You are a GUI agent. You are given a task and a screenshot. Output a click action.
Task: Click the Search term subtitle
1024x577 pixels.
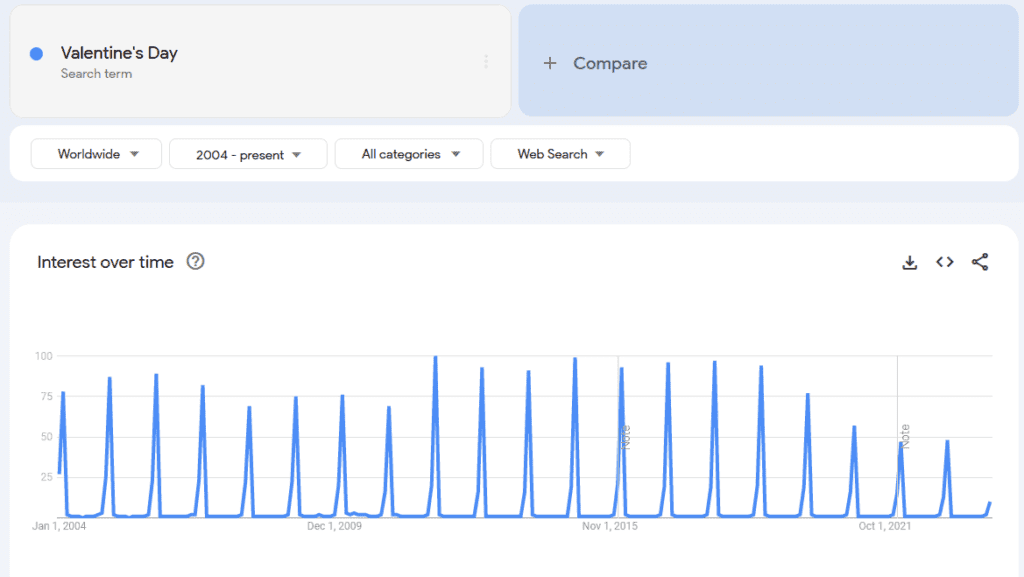tap(96, 74)
